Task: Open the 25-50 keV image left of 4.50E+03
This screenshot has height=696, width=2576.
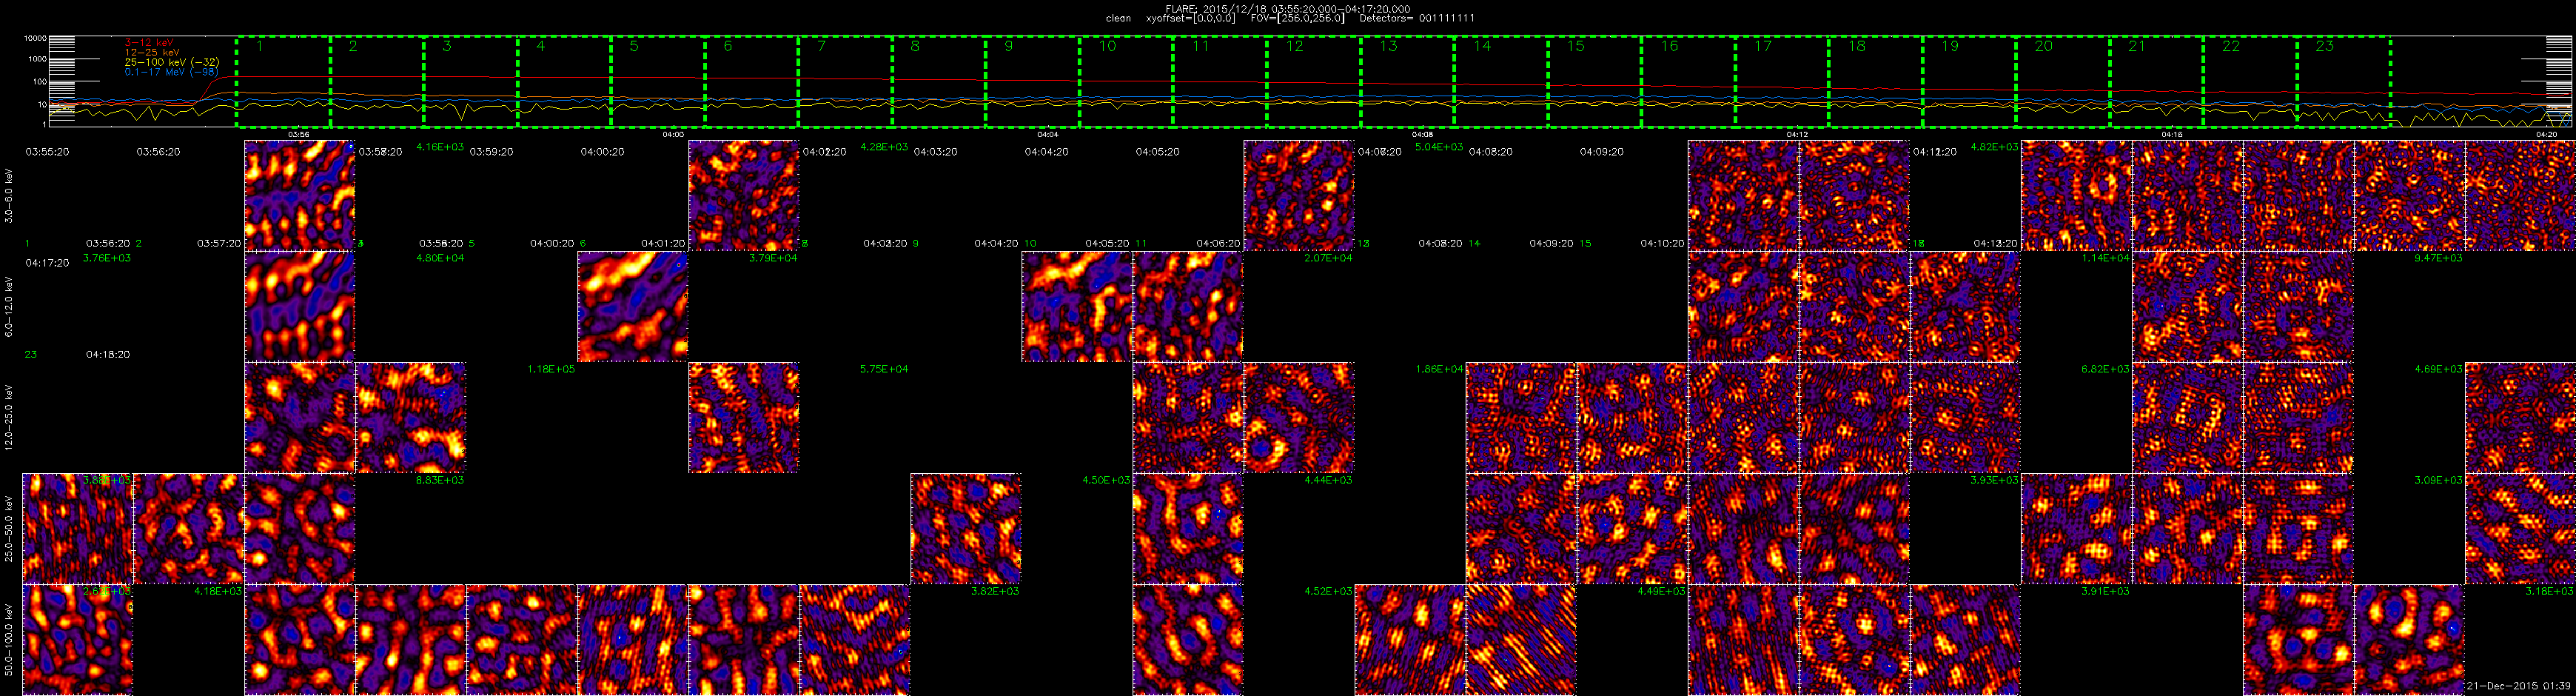Action: [966, 528]
